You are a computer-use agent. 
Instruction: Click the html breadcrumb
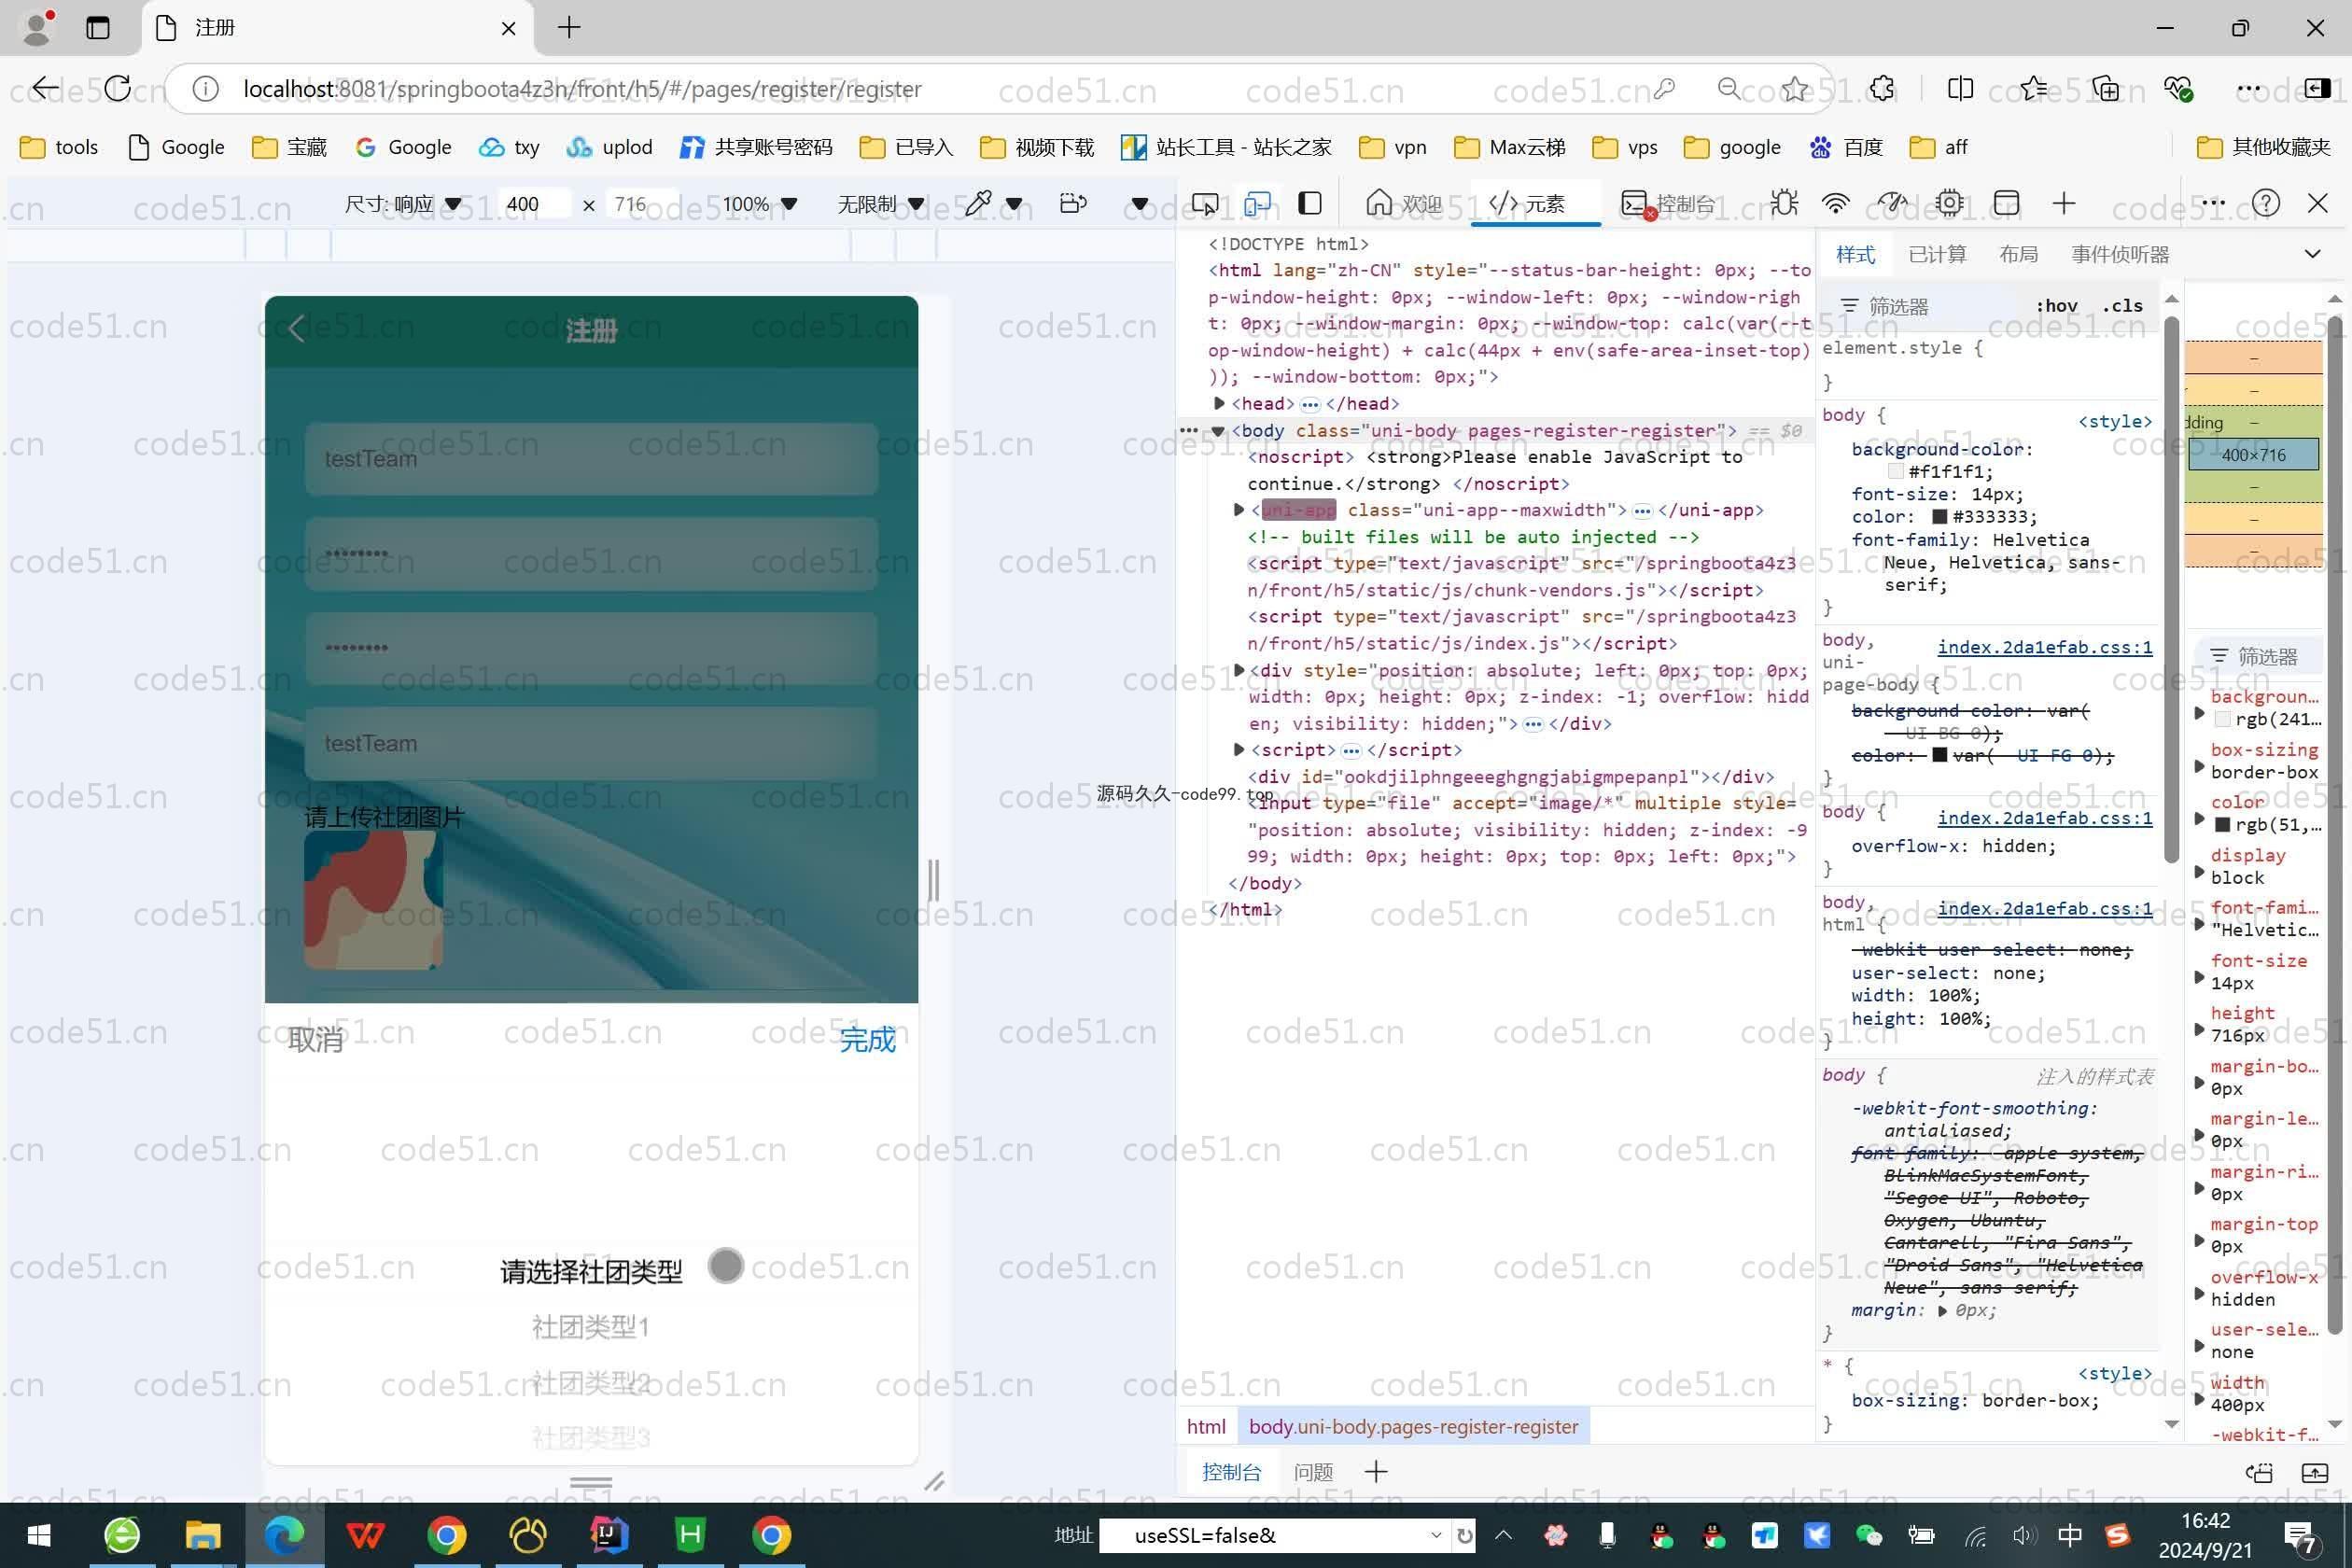(1206, 1426)
